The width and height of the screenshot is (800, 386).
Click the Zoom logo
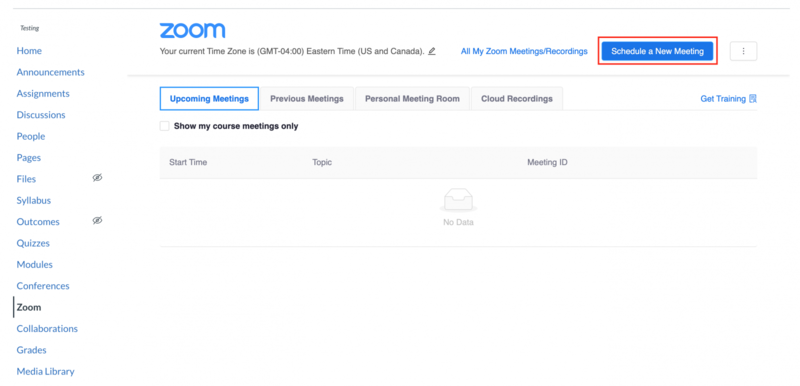coord(192,31)
